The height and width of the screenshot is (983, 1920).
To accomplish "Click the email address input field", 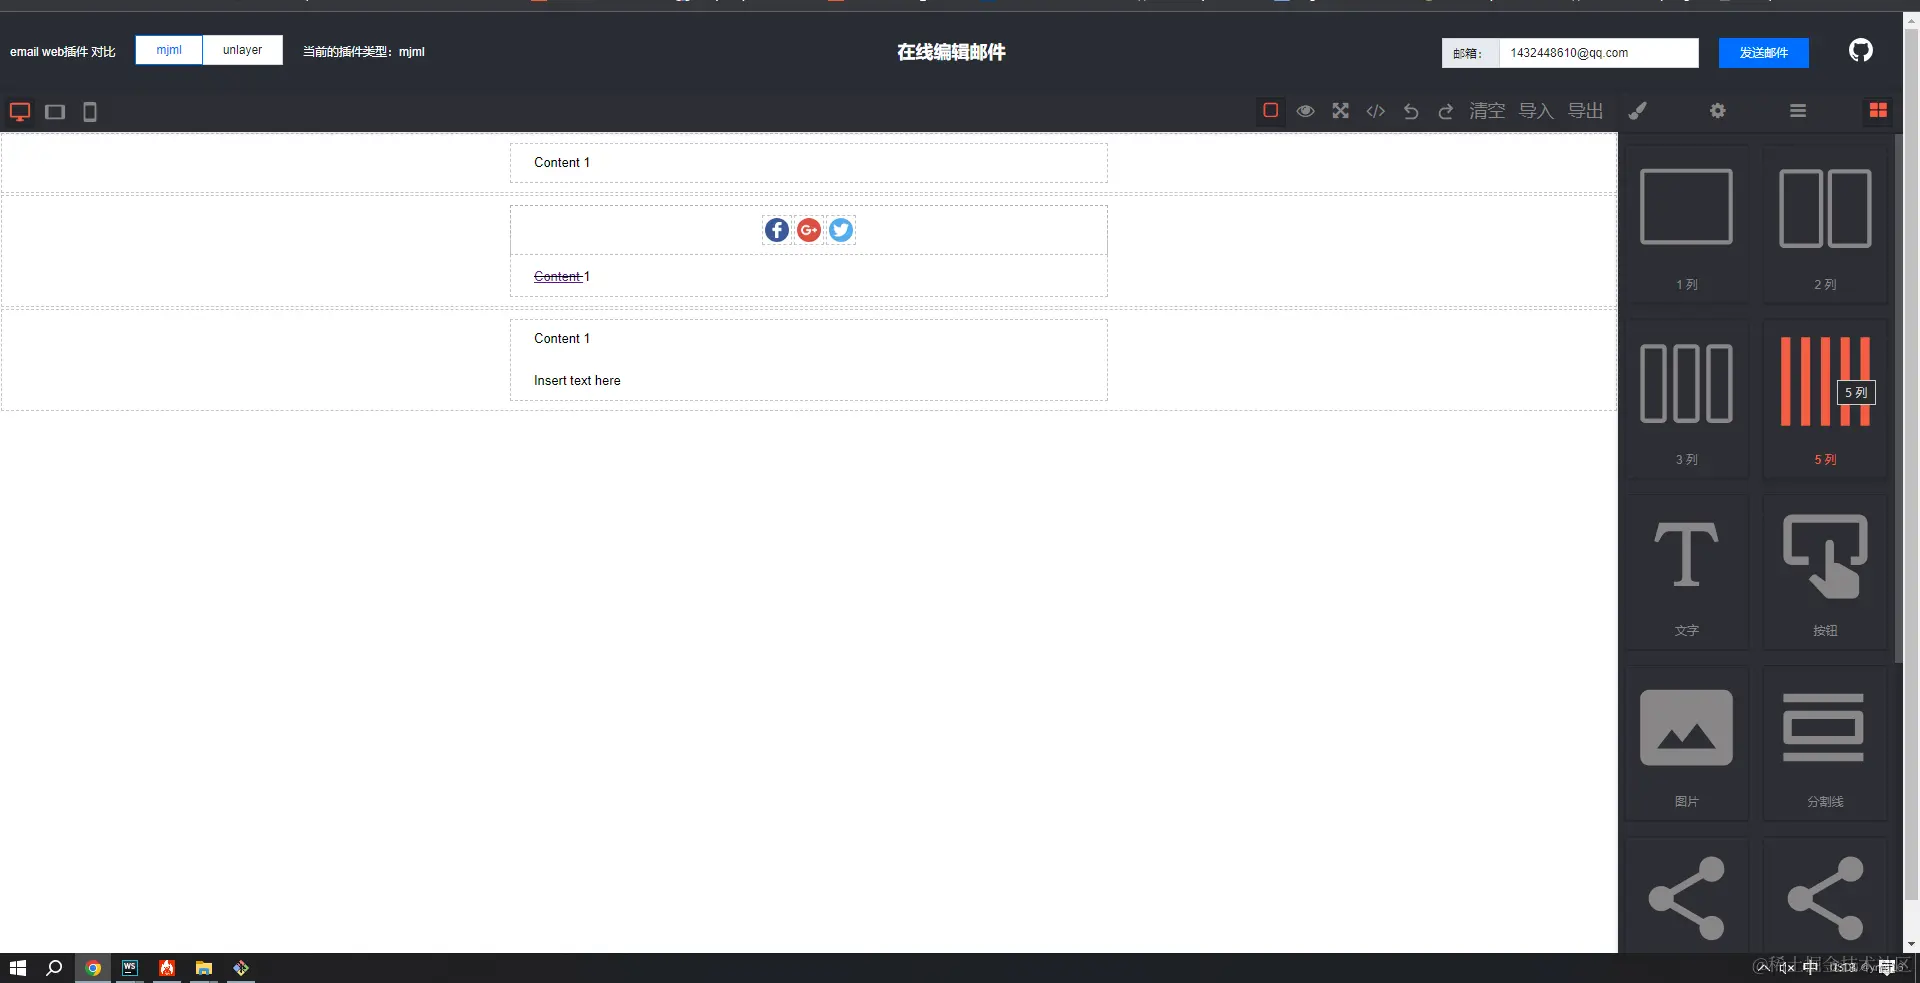I will (1598, 53).
